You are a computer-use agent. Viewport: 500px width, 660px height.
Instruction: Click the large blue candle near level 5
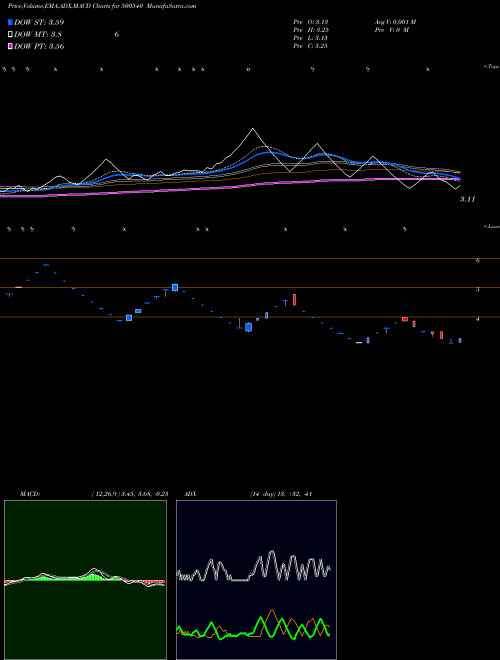pyautogui.click(x=175, y=287)
